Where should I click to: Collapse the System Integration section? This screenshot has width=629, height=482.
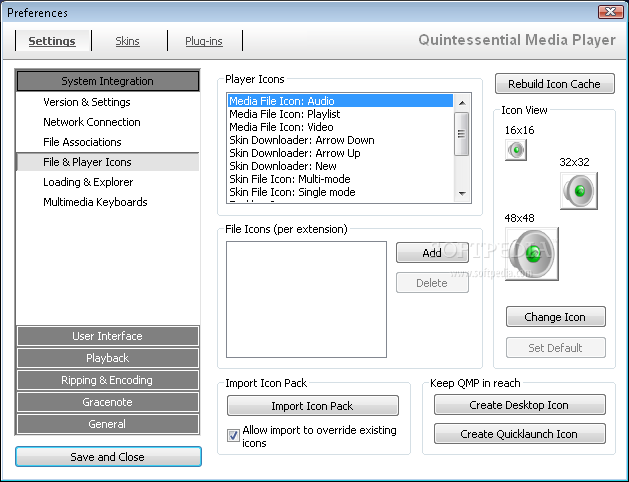pyautogui.click(x=108, y=81)
